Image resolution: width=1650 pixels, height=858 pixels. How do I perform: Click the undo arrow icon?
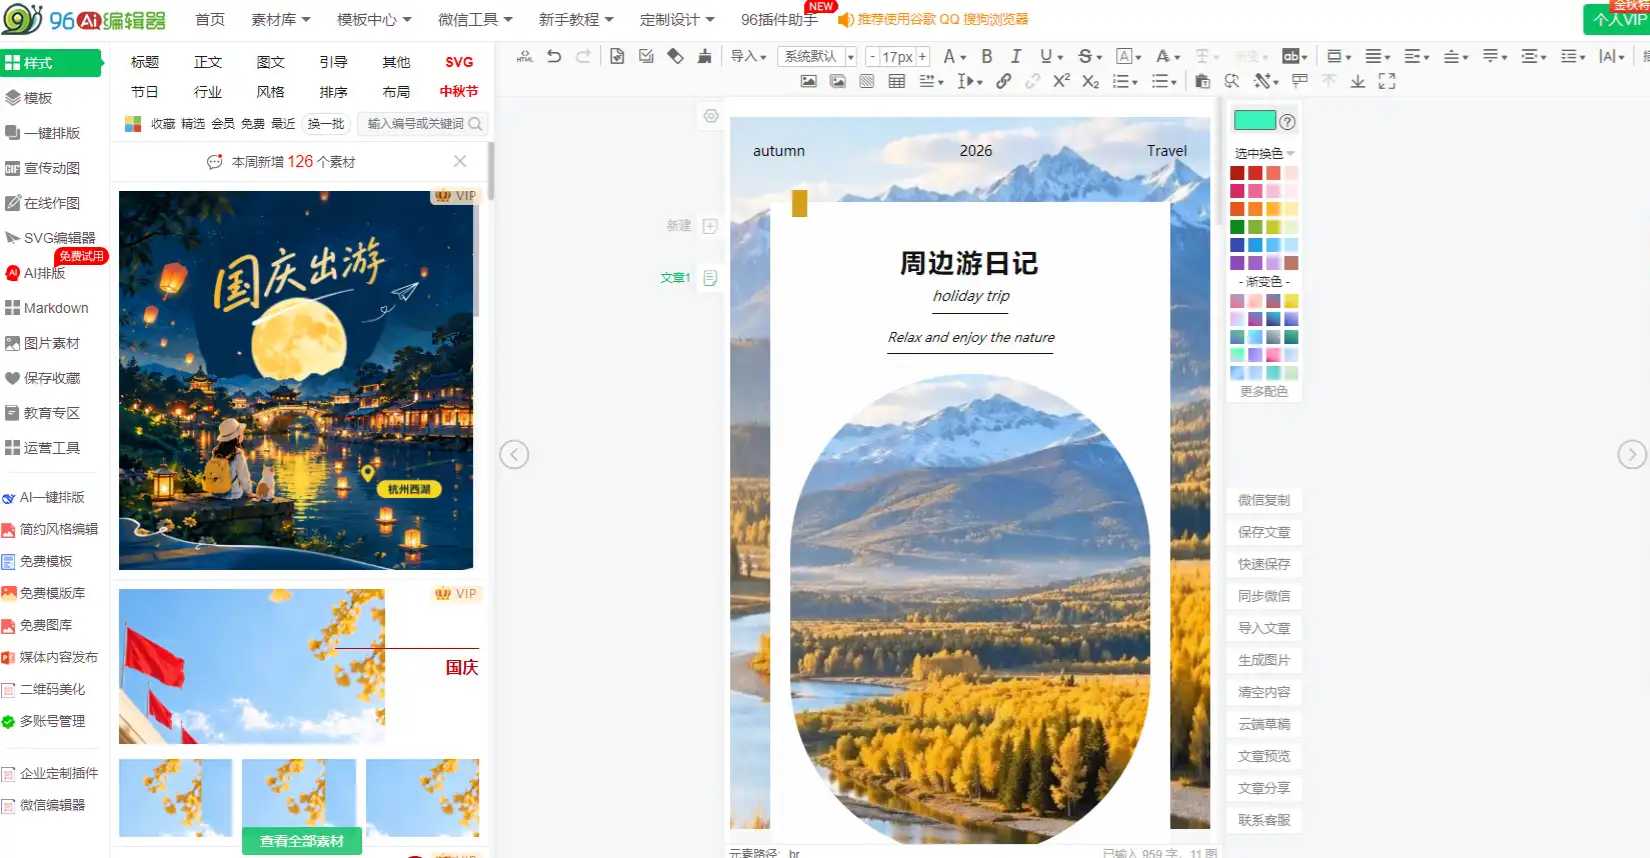pos(554,56)
